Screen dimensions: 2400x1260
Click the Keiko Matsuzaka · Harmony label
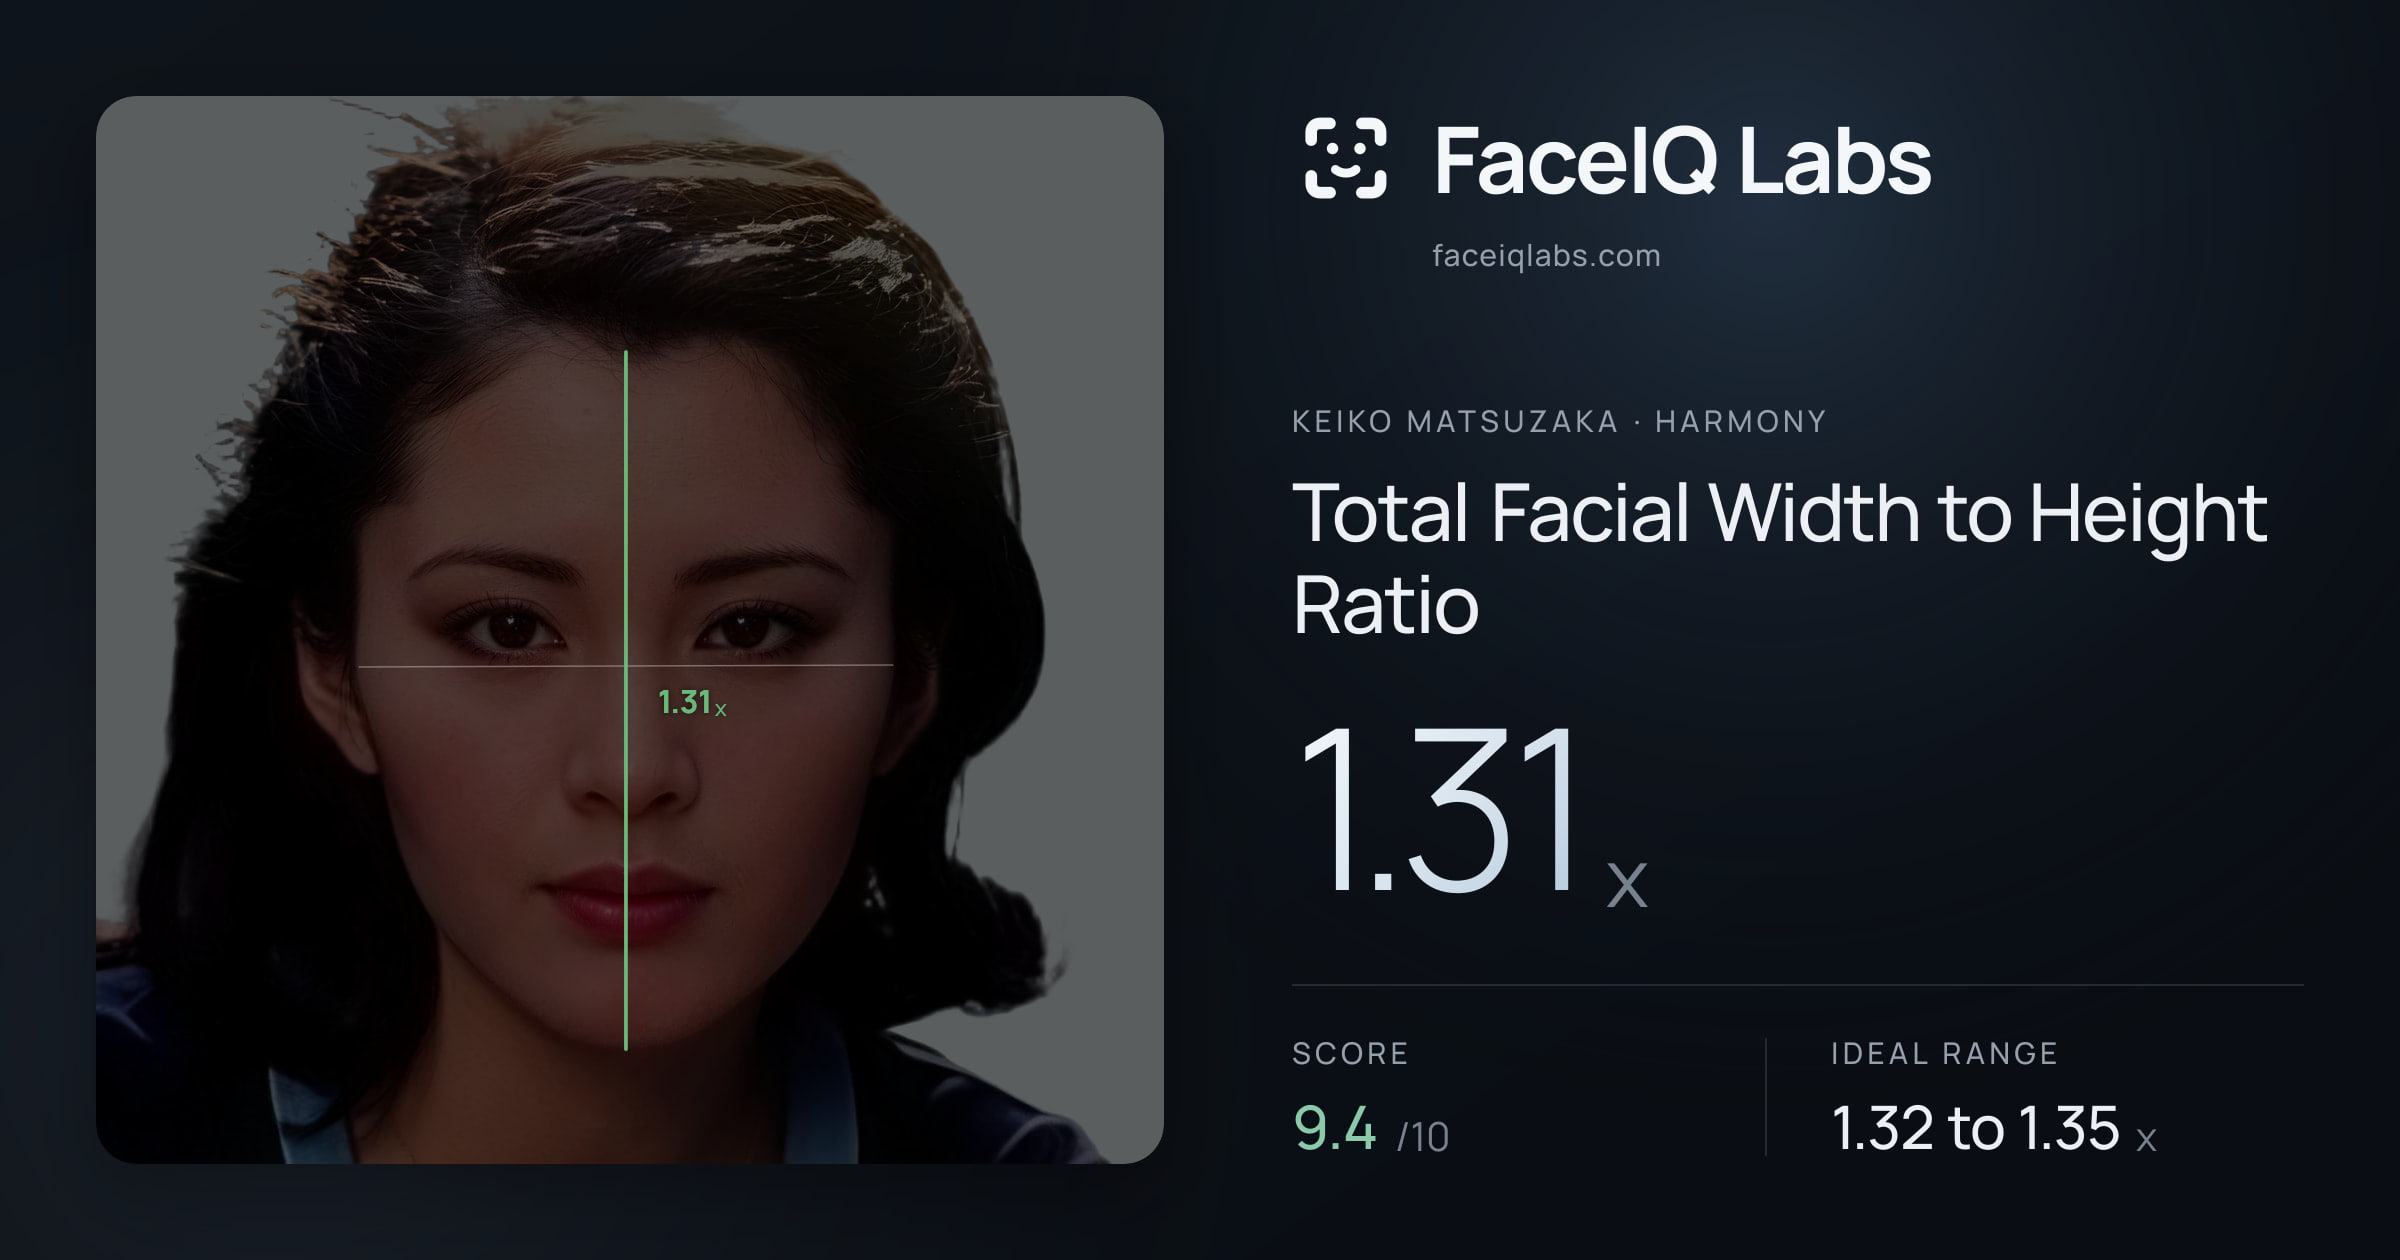pos(1559,422)
